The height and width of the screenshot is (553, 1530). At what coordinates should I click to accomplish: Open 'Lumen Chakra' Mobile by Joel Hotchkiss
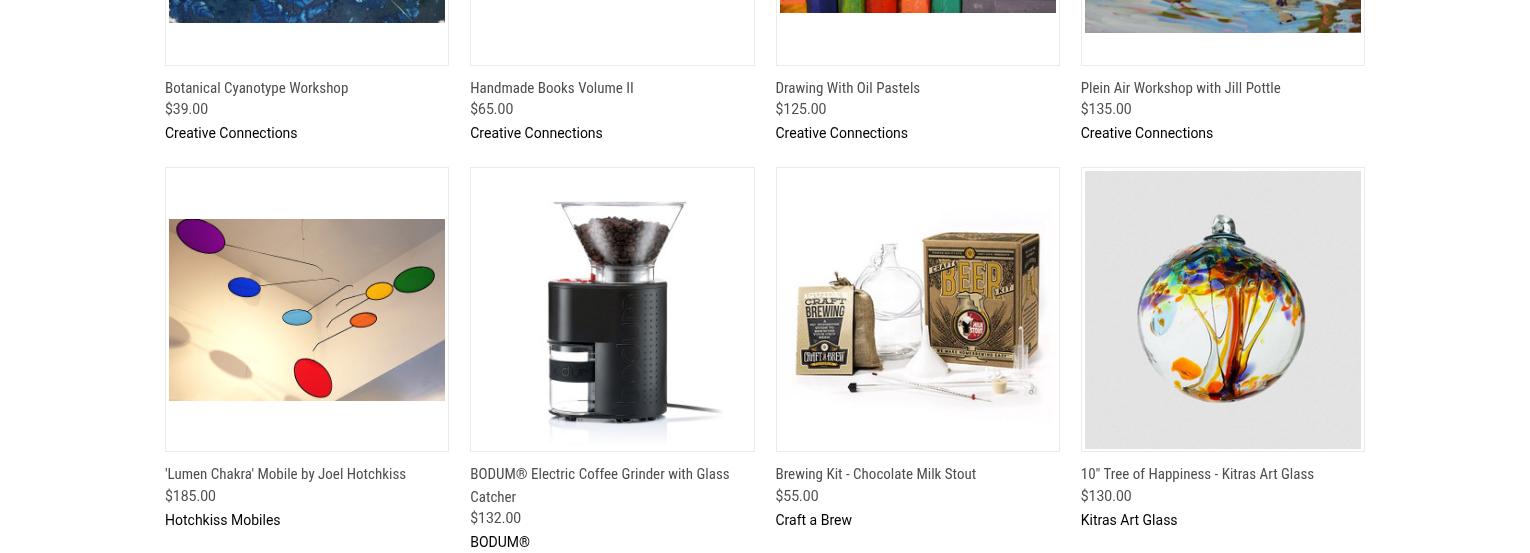[x=285, y=474]
